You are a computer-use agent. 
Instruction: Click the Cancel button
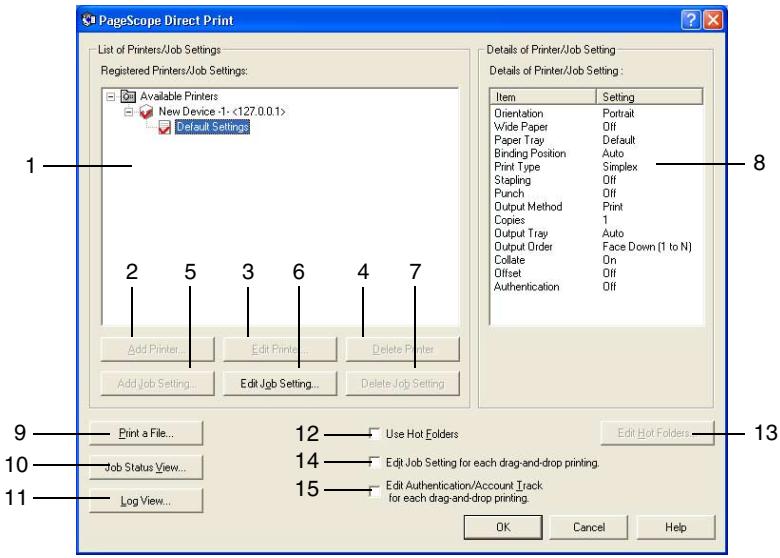point(589,527)
